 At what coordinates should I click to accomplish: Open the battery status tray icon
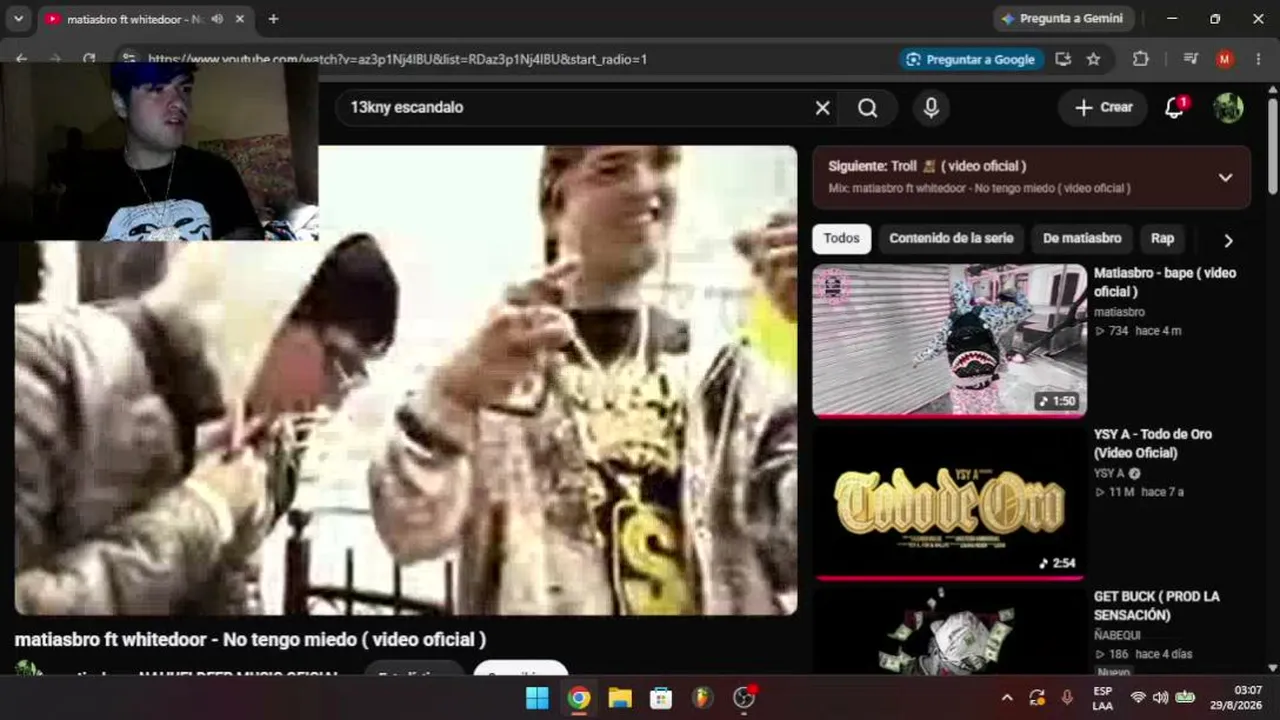1185,698
